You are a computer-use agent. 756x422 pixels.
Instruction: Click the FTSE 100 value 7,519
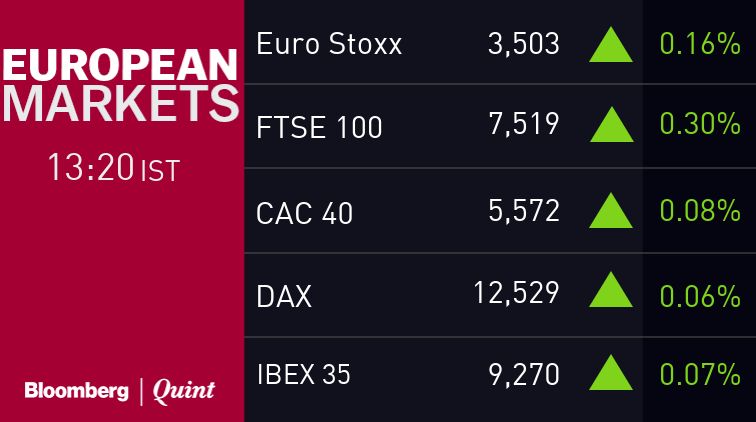[523, 126]
